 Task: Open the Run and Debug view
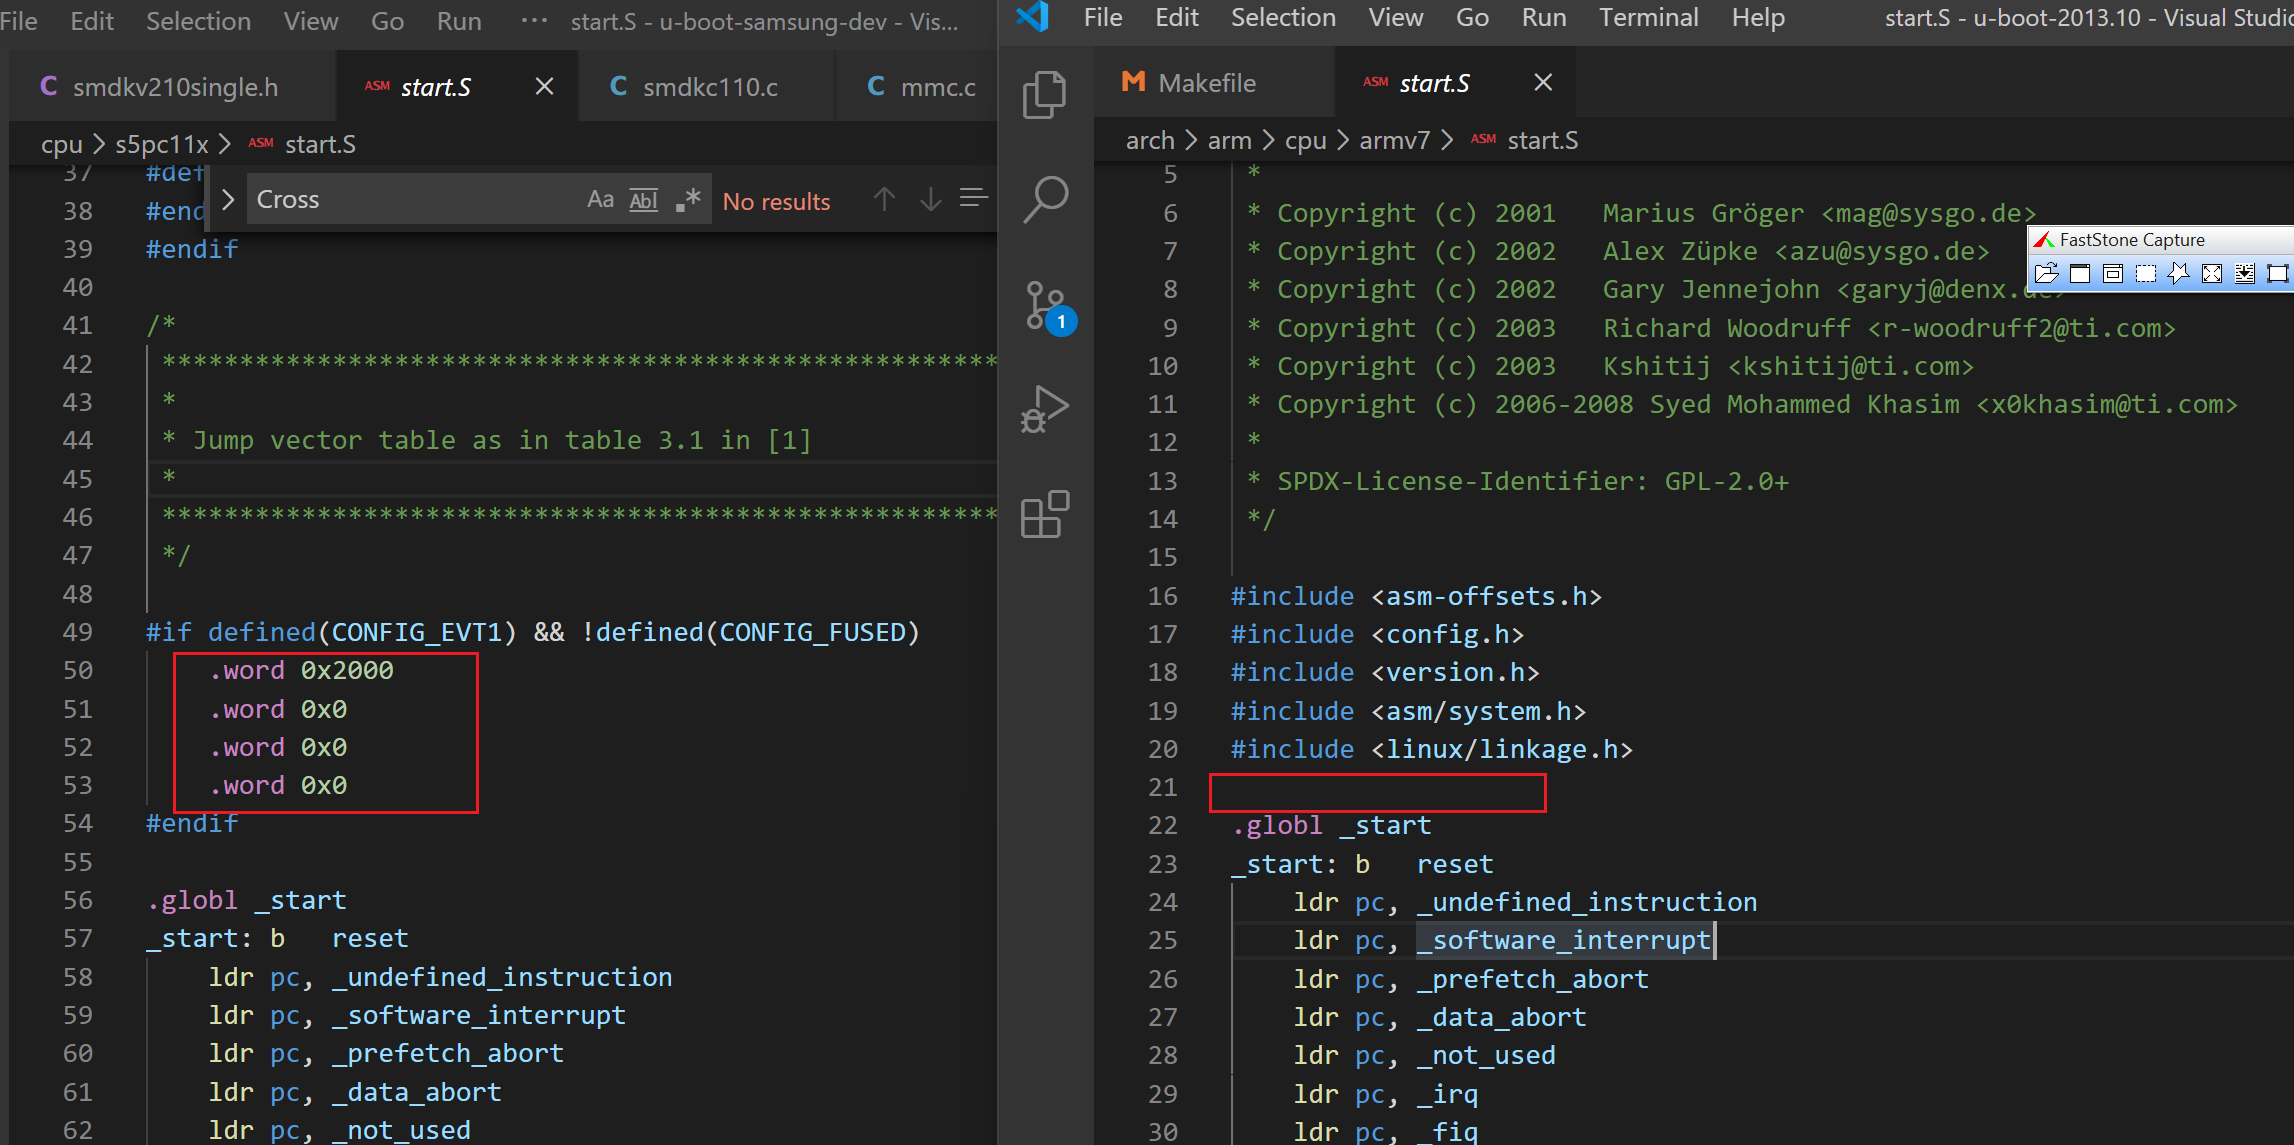tap(1045, 409)
